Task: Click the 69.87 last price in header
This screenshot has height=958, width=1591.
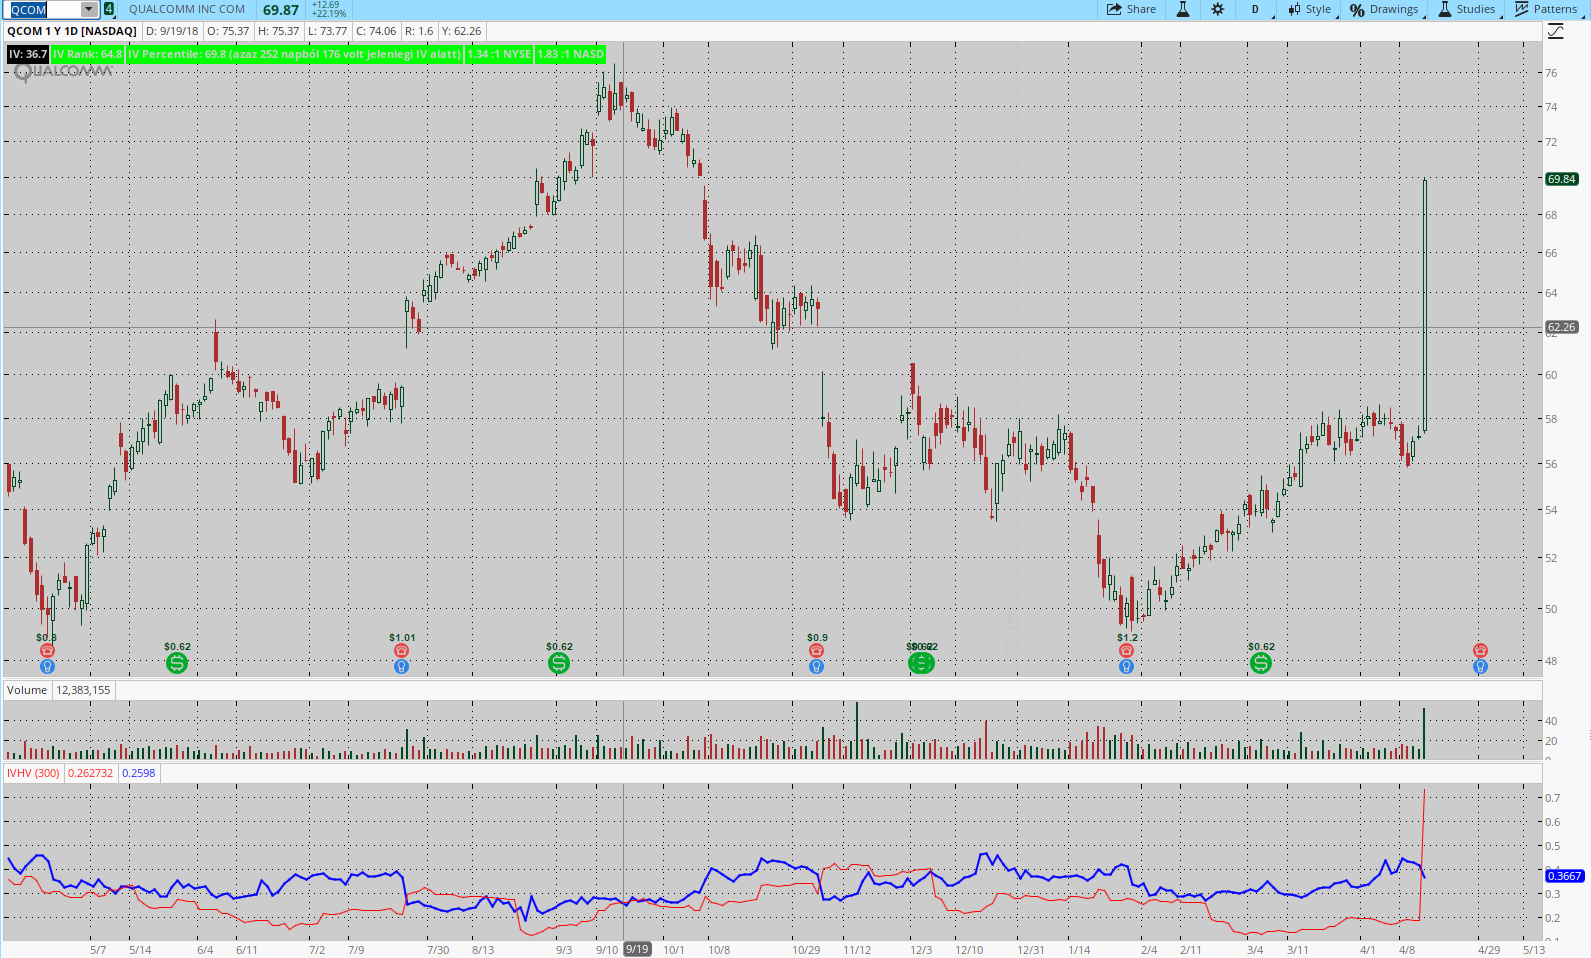Action: (x=281, y=10)
